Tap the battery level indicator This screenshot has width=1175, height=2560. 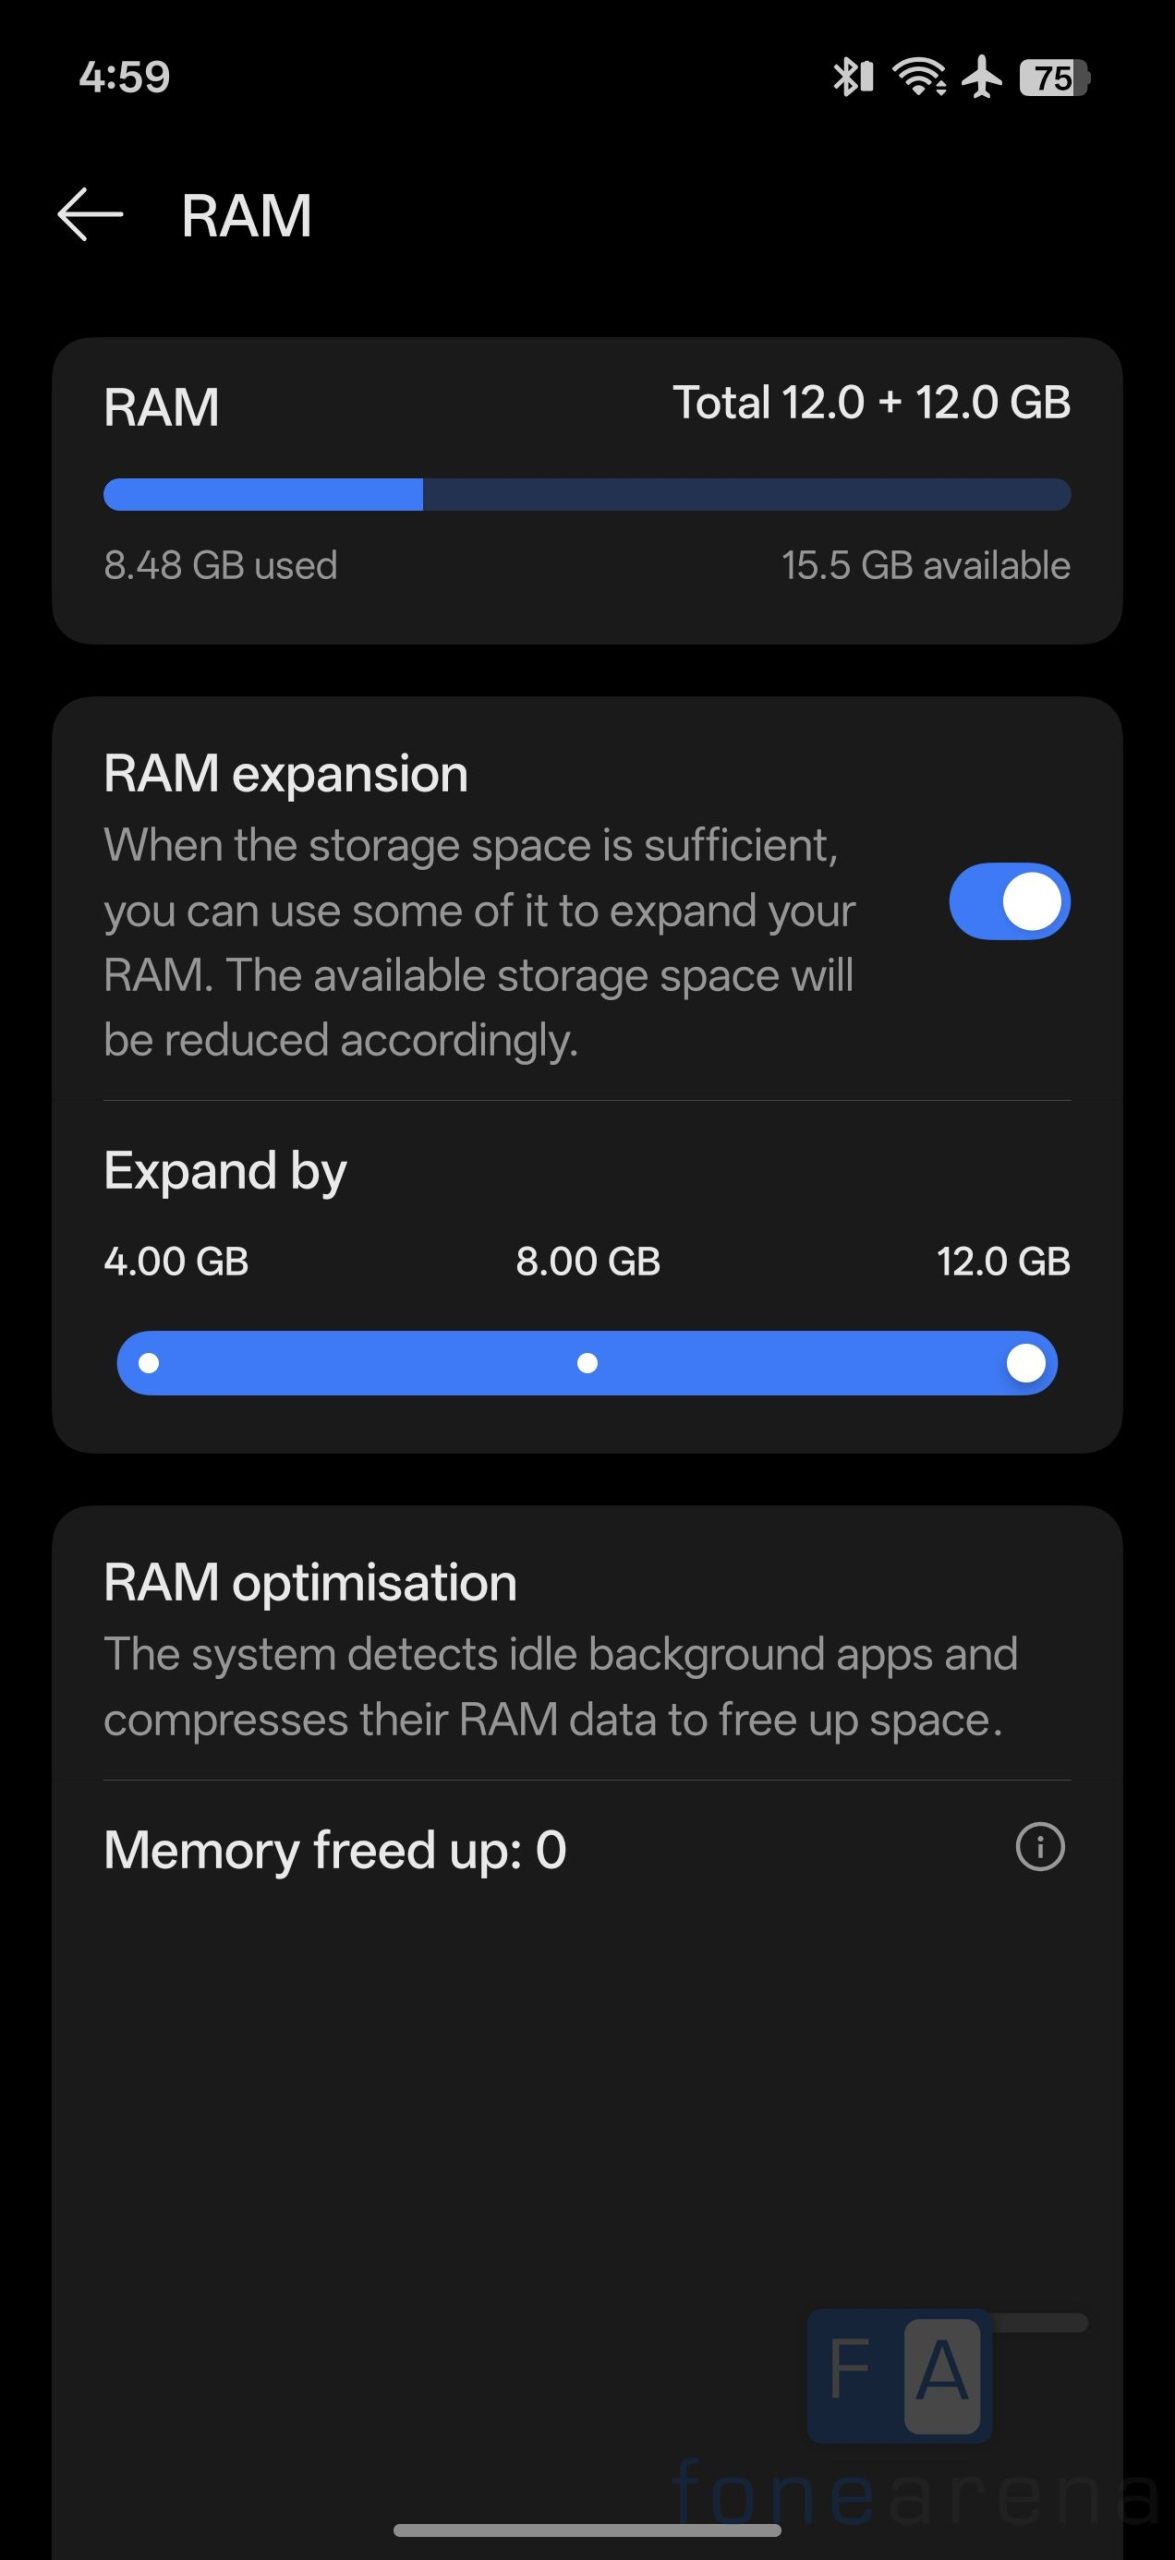click(x=1054, y=77)
